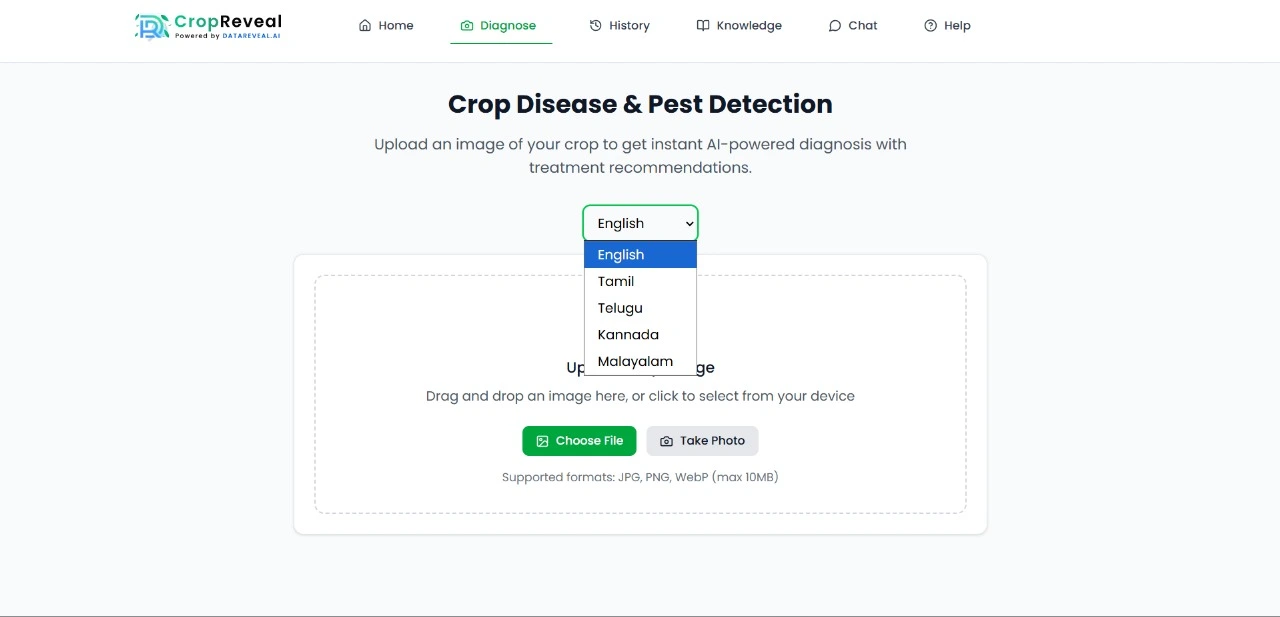Click the image icon on Choose File
Image resolution: width=1280 pixels, height=617 pixels.
[x=542, y=440]
